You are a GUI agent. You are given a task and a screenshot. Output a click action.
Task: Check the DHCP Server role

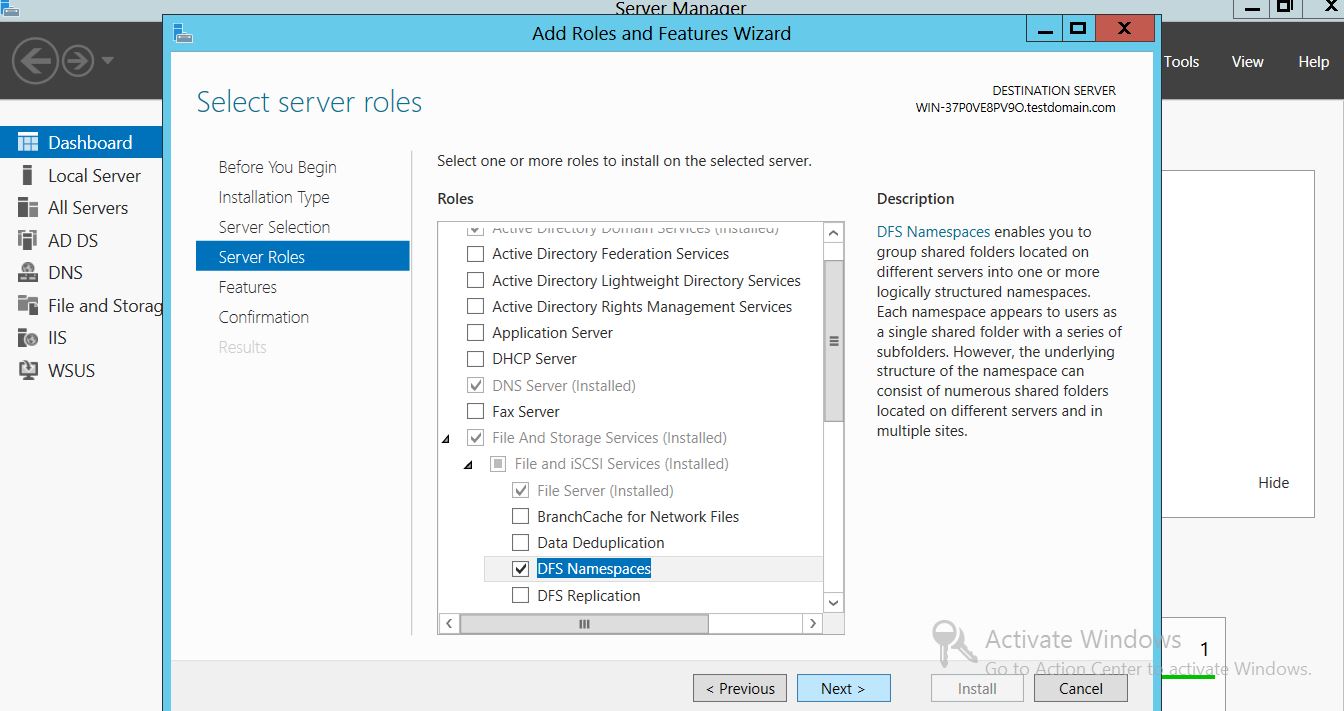(x=476, y=359)
